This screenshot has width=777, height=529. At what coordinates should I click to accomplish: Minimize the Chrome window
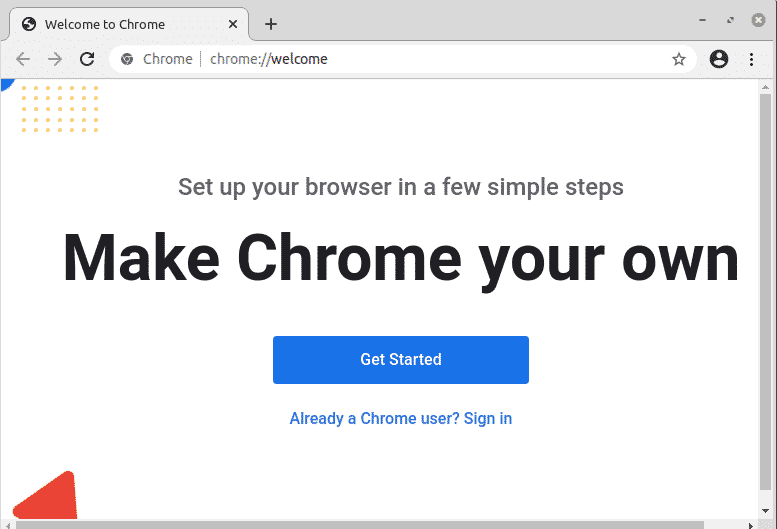pyautogui.click(x=703, y=19)
